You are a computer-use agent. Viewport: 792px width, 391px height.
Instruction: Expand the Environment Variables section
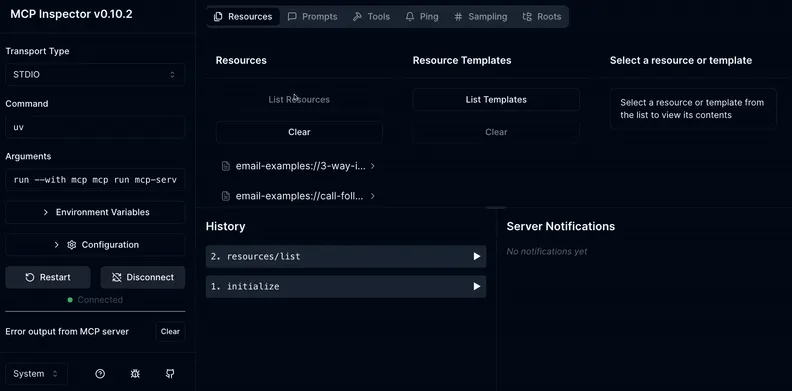click(x=95, y=212)
